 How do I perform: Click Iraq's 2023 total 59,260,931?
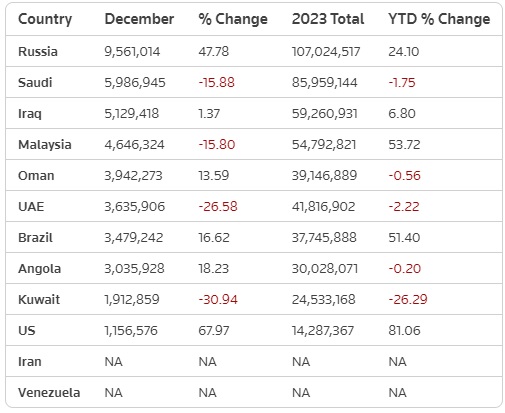pyautogui.click(x=325, y=114)
